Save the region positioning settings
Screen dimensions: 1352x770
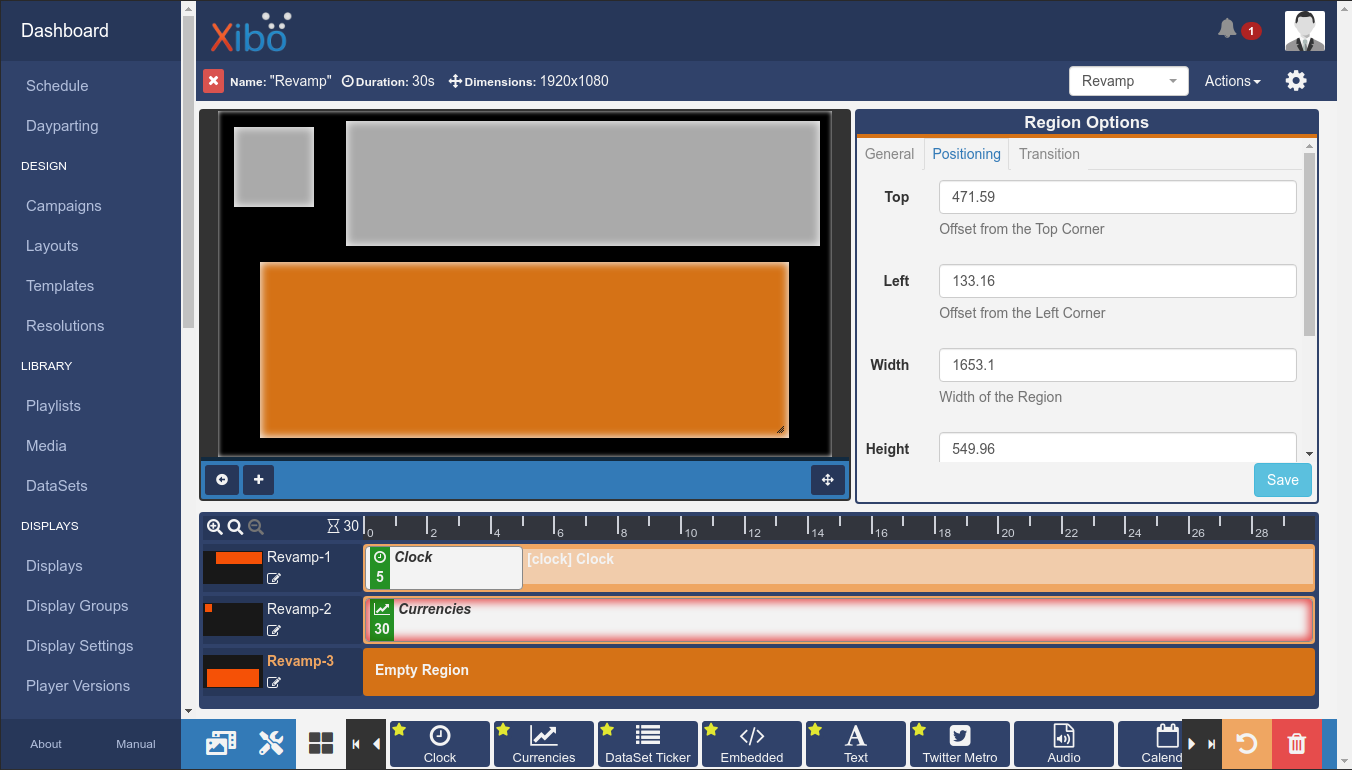(1282, 480)
